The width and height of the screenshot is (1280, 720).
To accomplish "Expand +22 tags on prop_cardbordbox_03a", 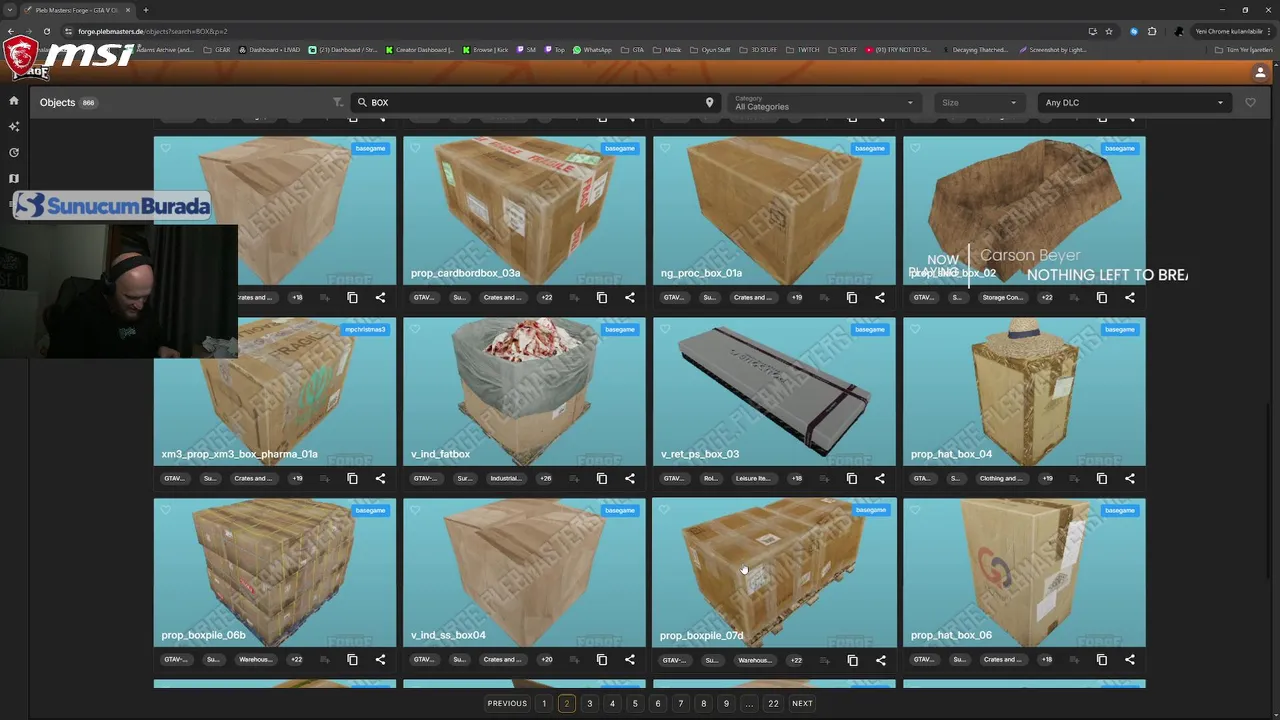I will click(x=546, y=297).
